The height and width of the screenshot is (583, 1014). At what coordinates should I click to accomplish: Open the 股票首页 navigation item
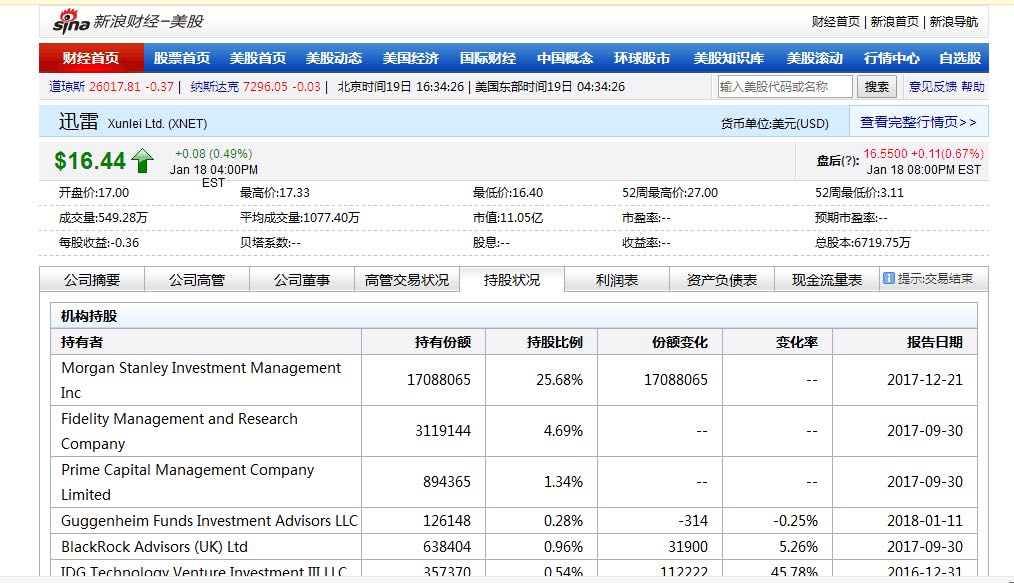coord(182,58)
